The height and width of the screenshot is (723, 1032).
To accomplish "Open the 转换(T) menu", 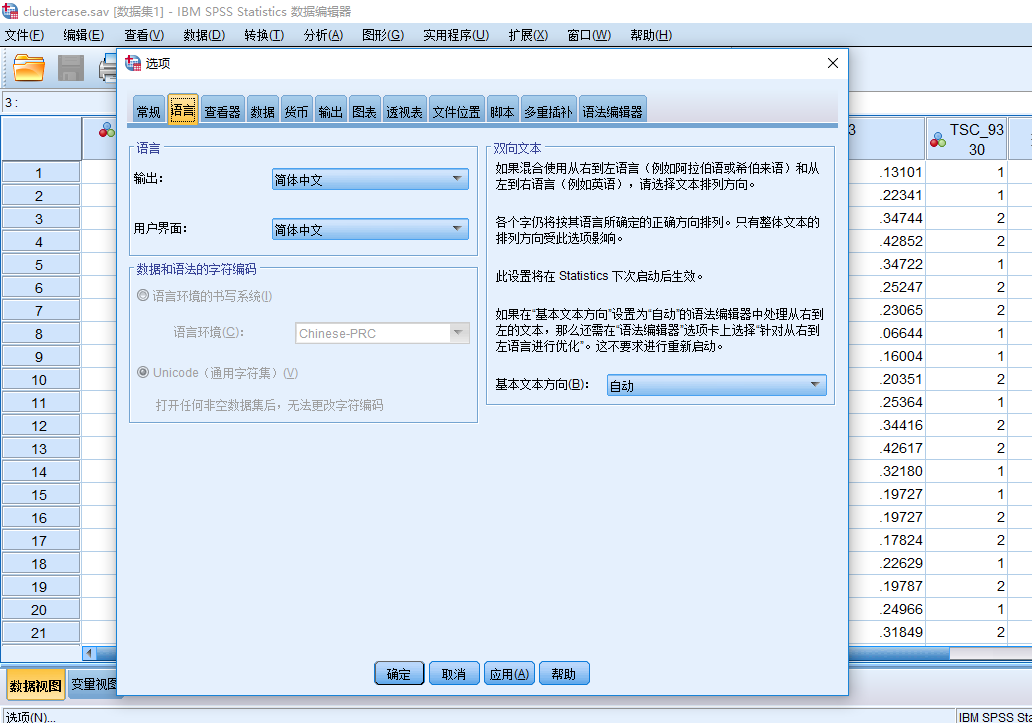I will click(x=264, y=35).
